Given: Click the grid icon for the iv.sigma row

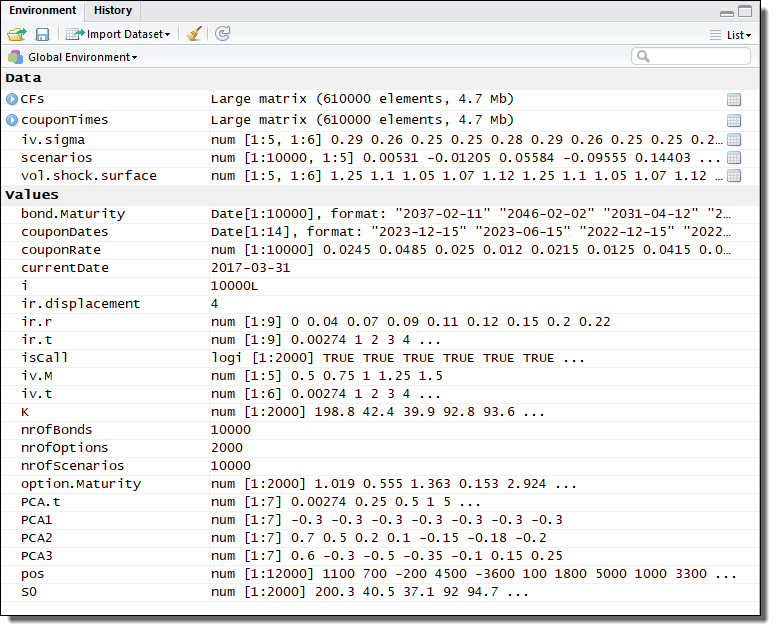Looking at the screenshot, I should 733,139.
